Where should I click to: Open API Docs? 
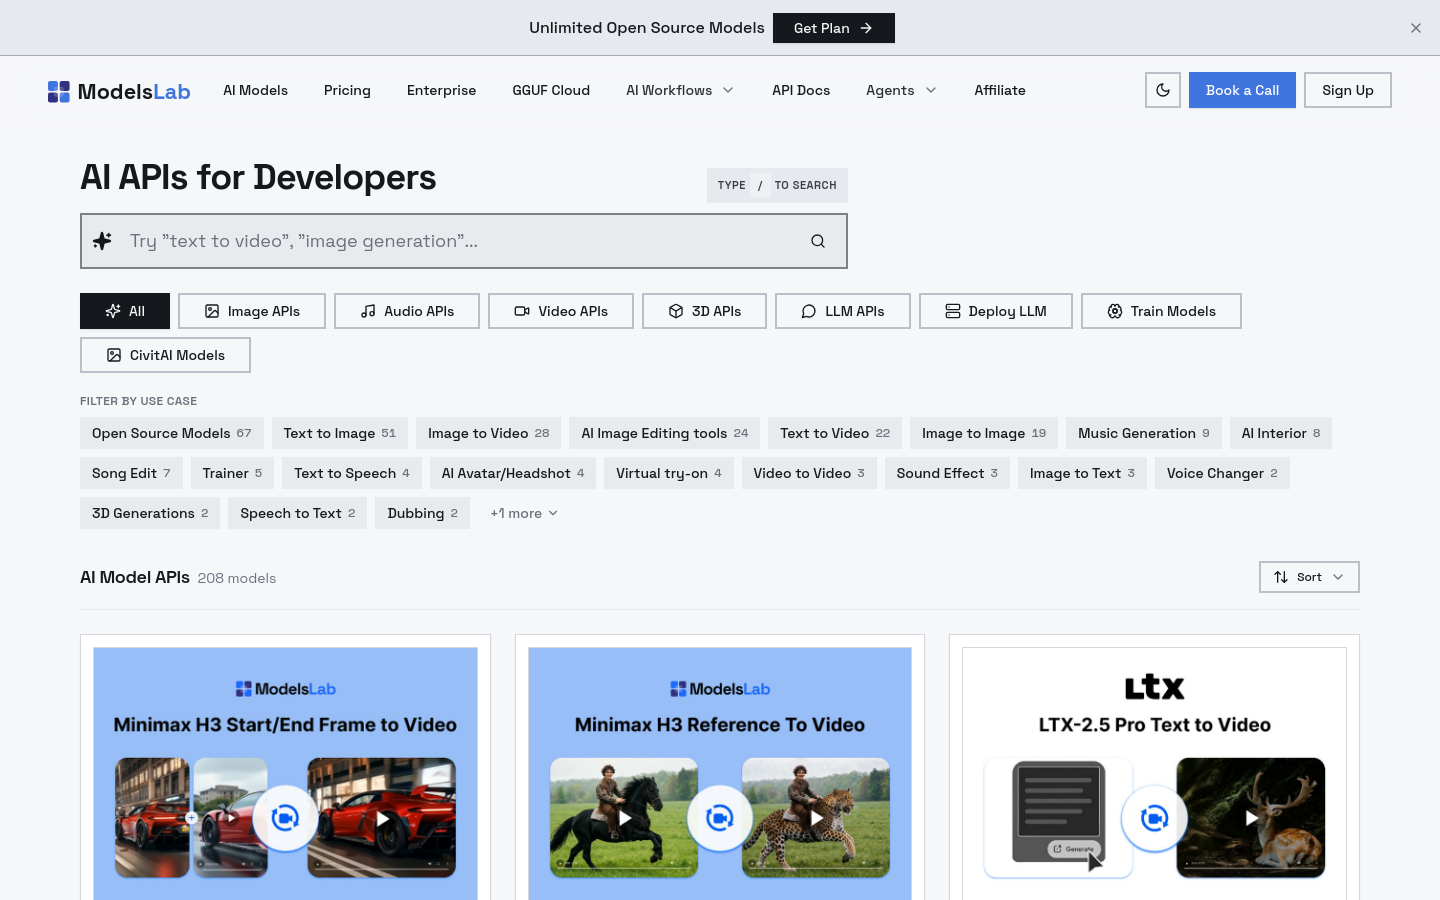801,90
